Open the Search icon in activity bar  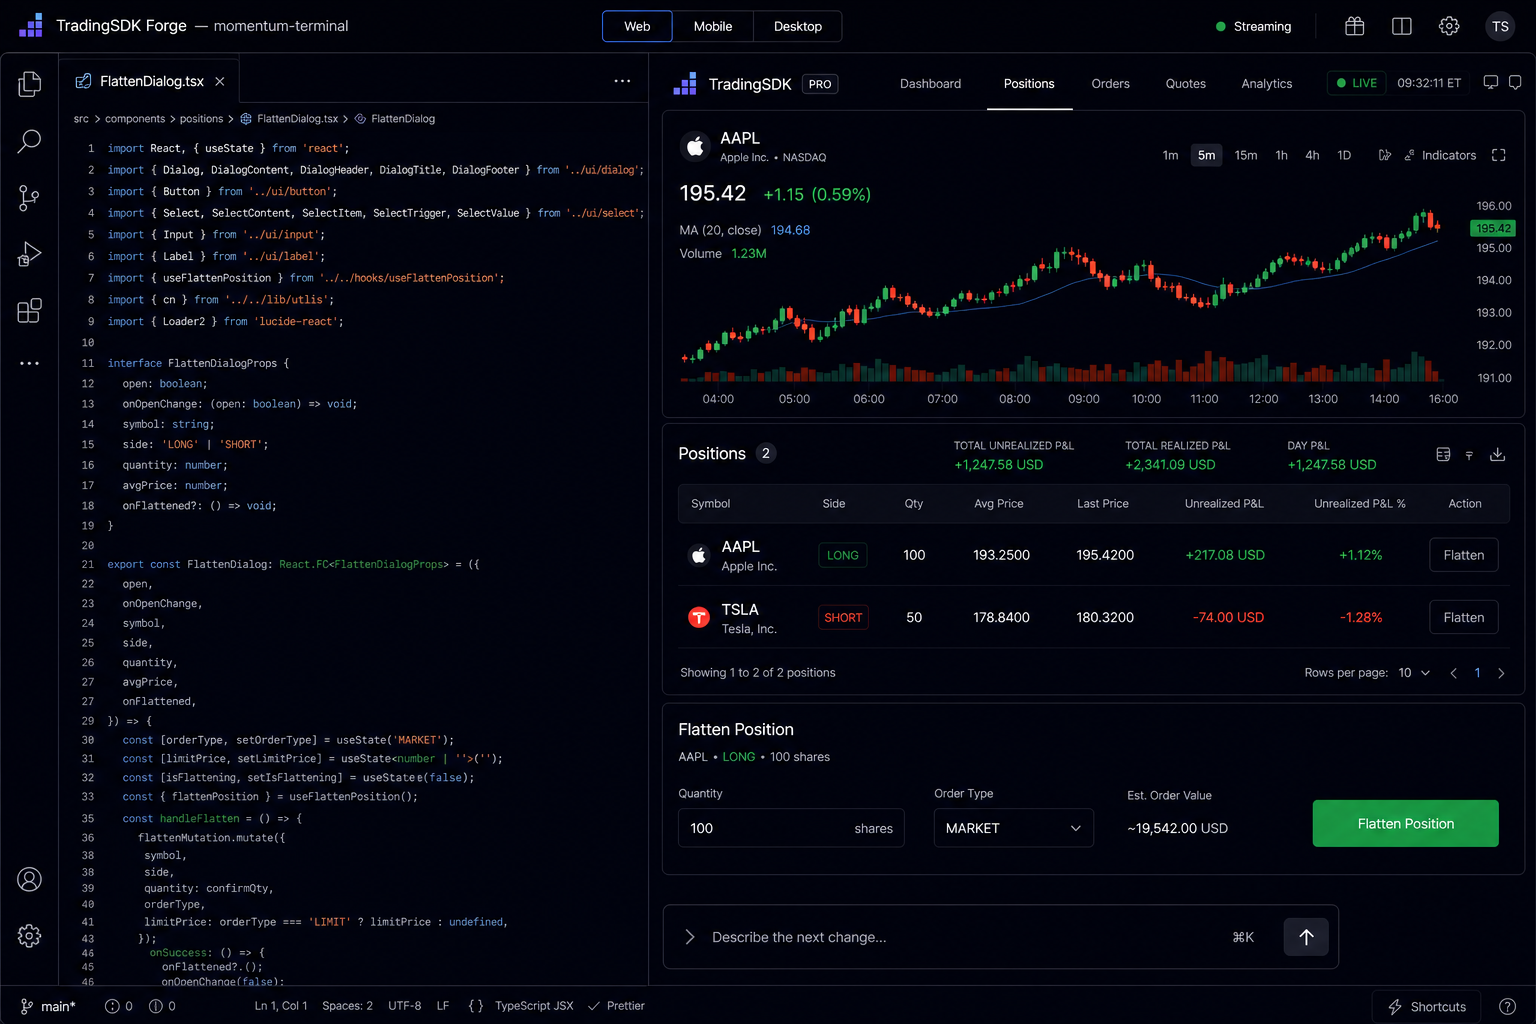click(29, 141)
